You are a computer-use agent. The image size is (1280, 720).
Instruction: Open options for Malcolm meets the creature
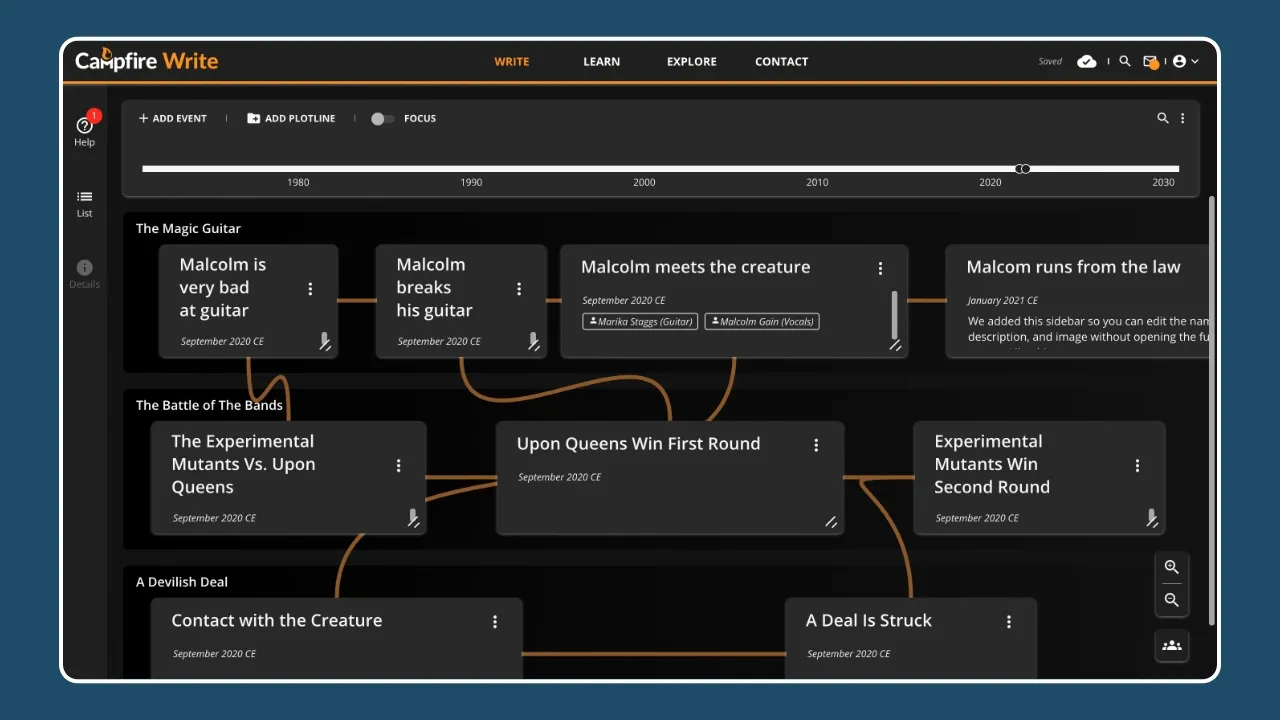pos(880,268)
